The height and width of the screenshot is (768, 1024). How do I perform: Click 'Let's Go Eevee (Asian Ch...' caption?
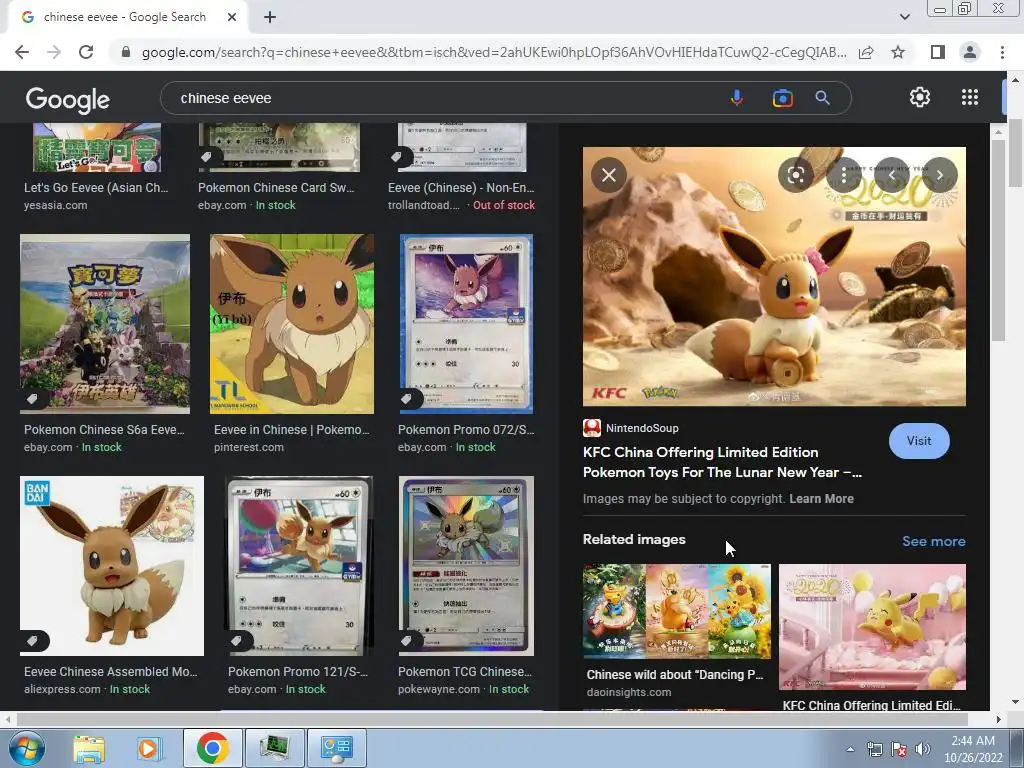(96, 188)
